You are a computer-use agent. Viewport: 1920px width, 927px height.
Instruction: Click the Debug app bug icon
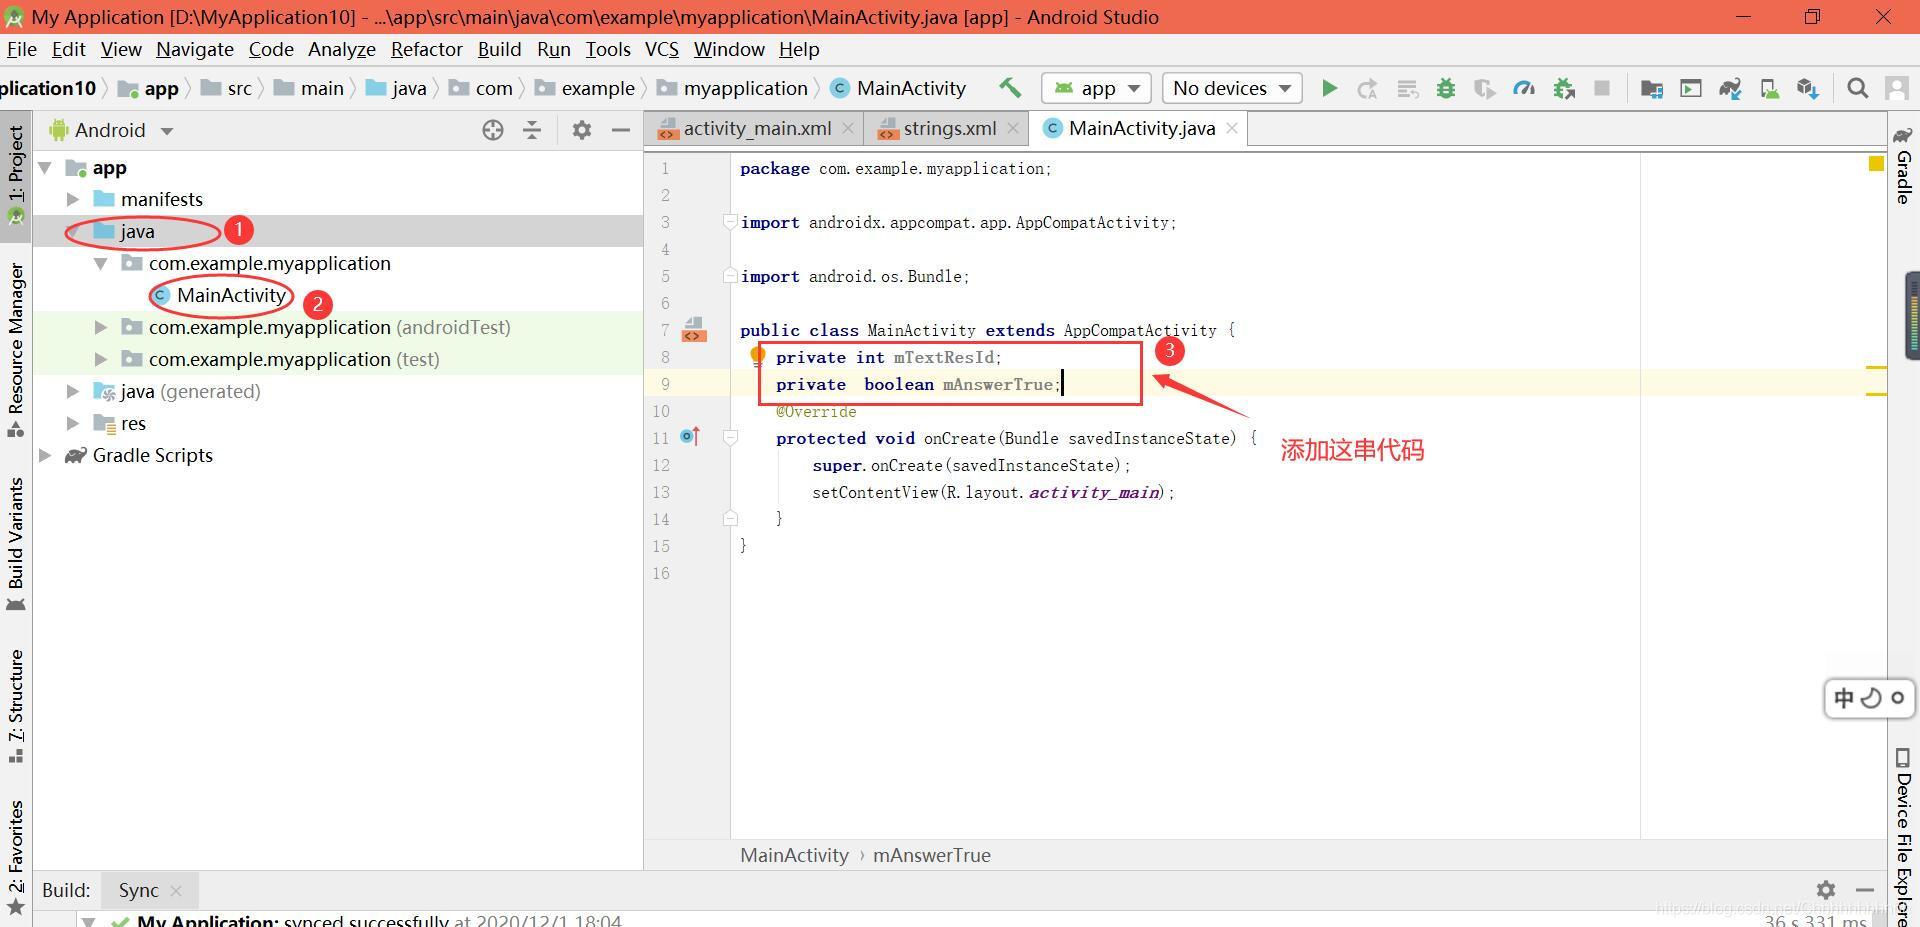click(x=1445, y=88)
